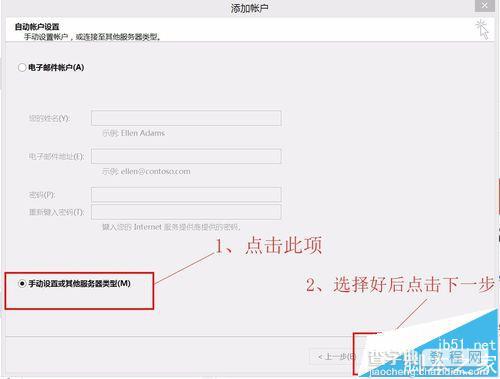The width and height of the screenshot is (500, 379).
Task: Close the 添加帐户 dialog
Action: [x=484, y=6]
